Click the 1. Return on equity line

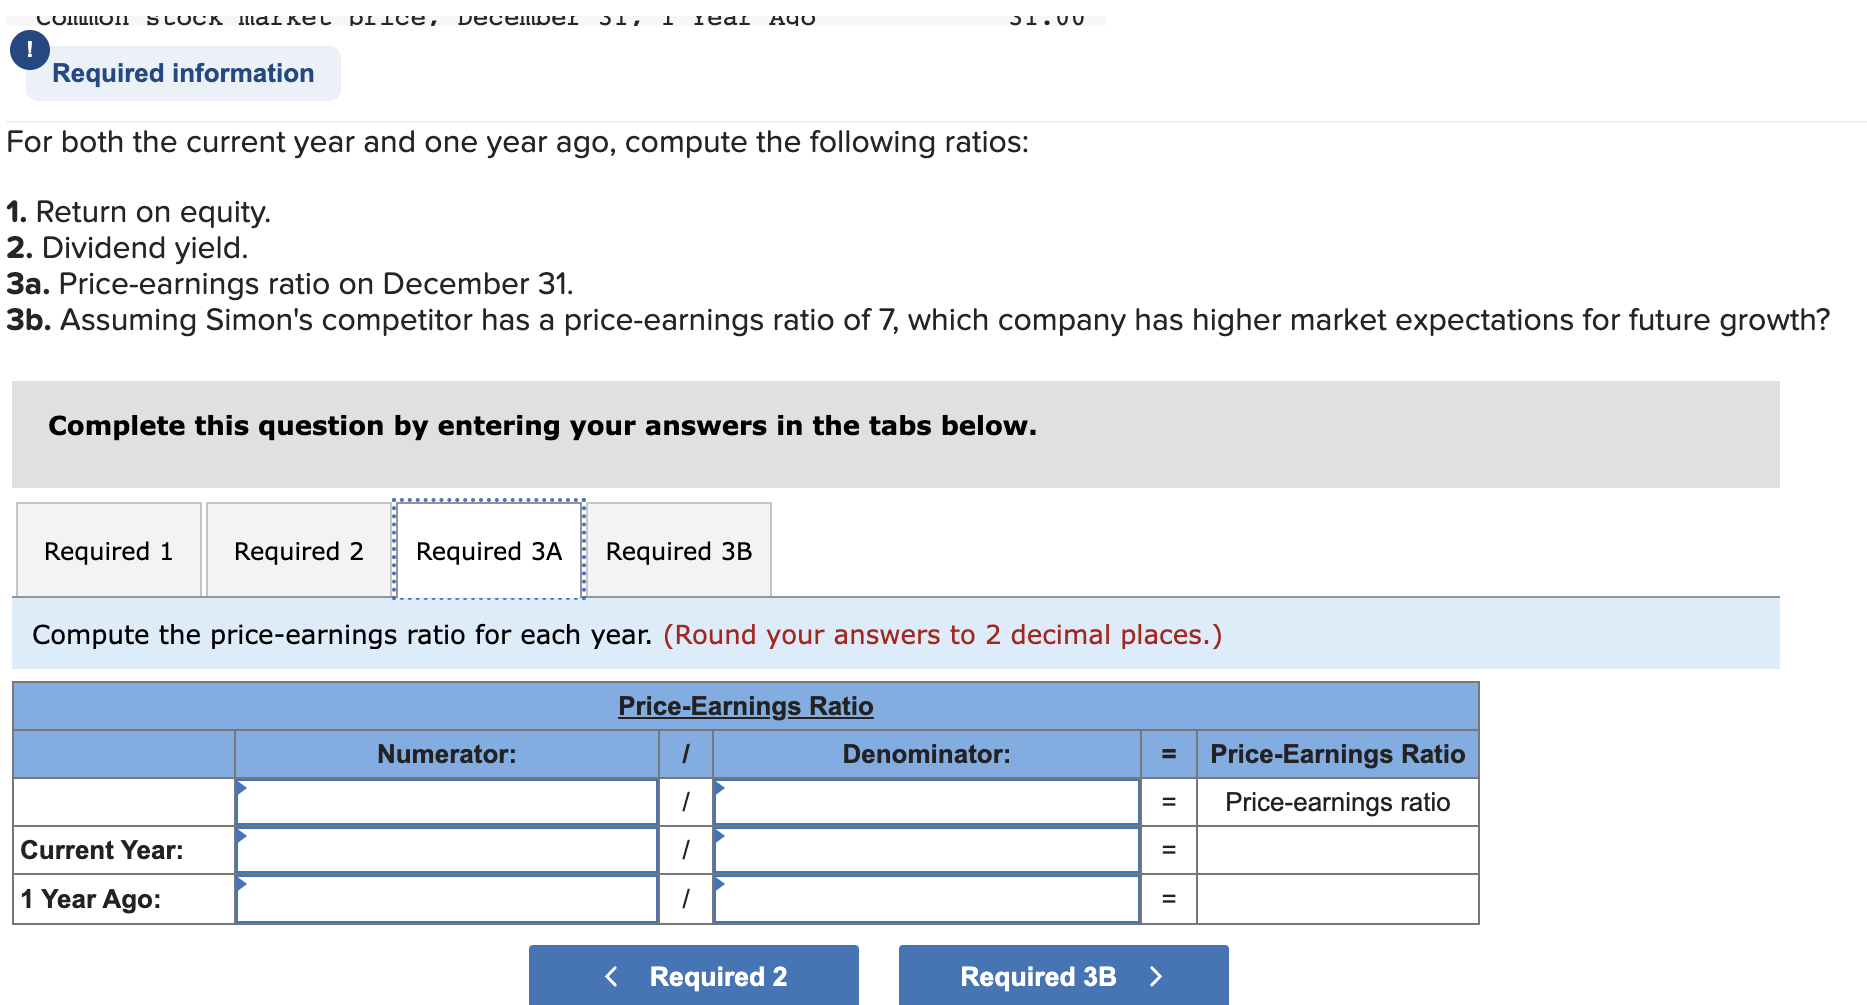pyautogui.click(x=138, y=212)
